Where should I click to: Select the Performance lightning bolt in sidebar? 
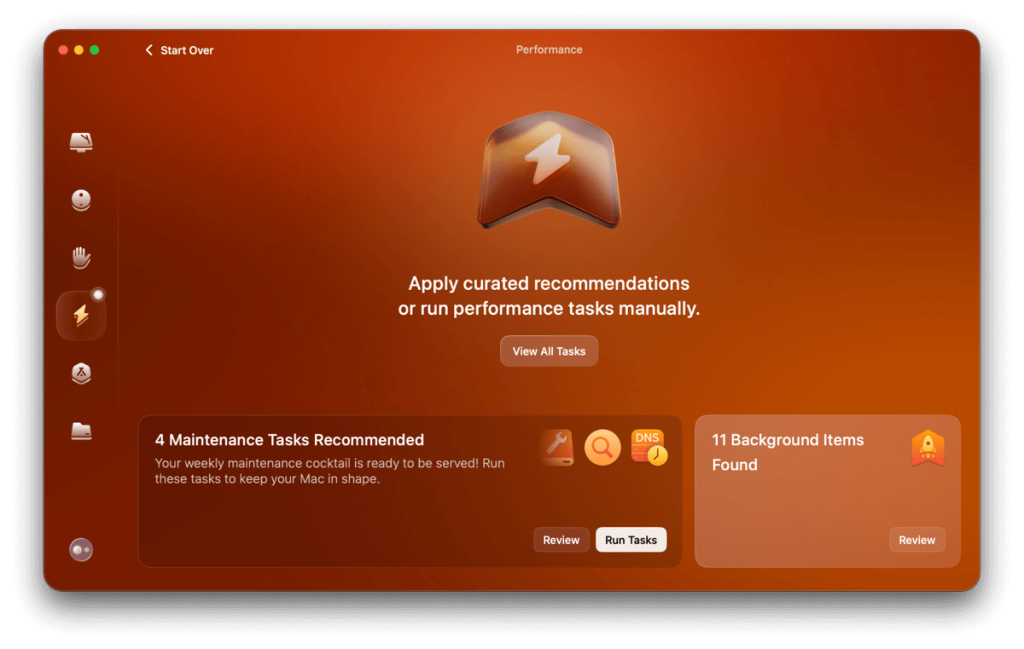pyautogui.click(x=81, y=315)
